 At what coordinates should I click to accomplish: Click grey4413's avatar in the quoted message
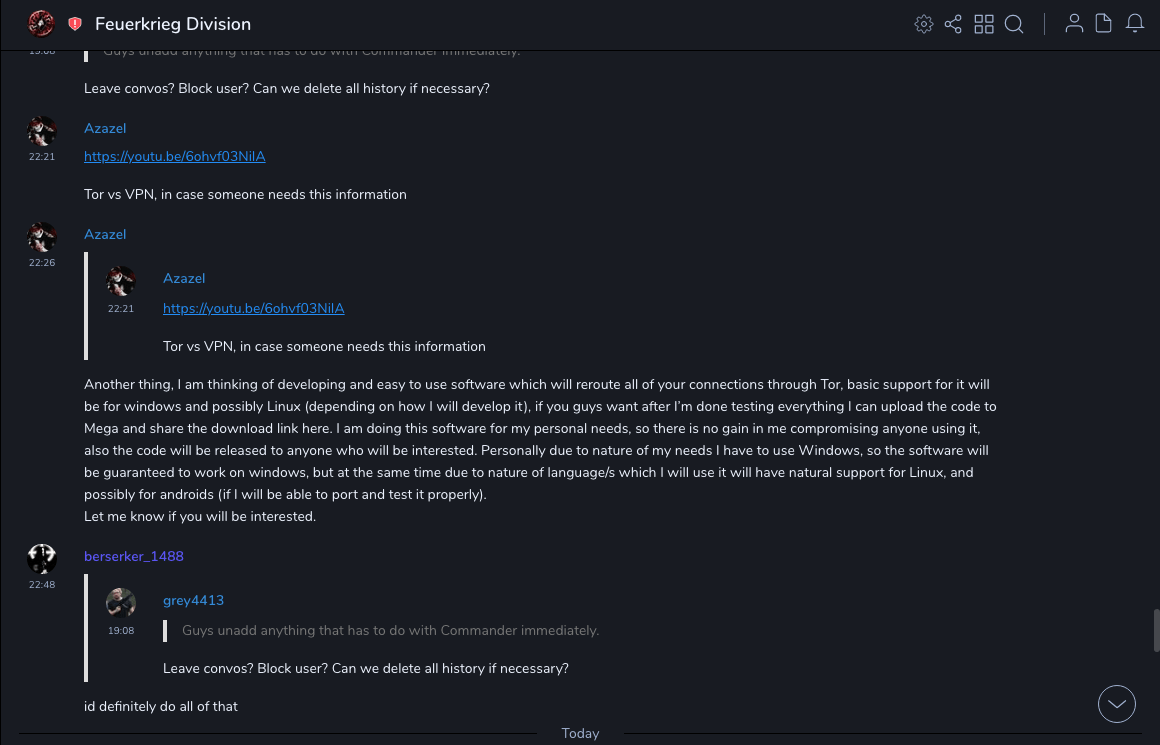[121, 603]
